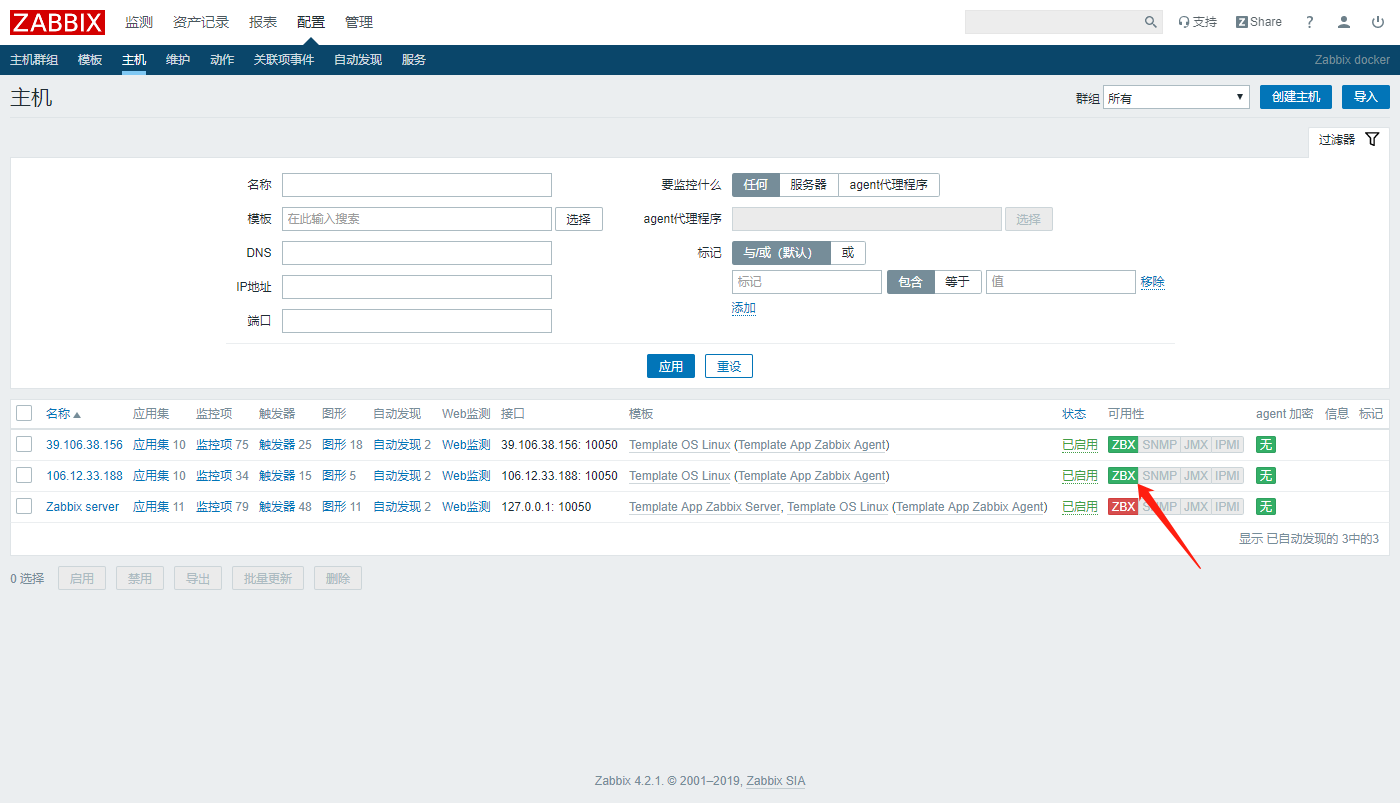
Task: Click the logout power icon
Action: click(x=1378, y=22)
